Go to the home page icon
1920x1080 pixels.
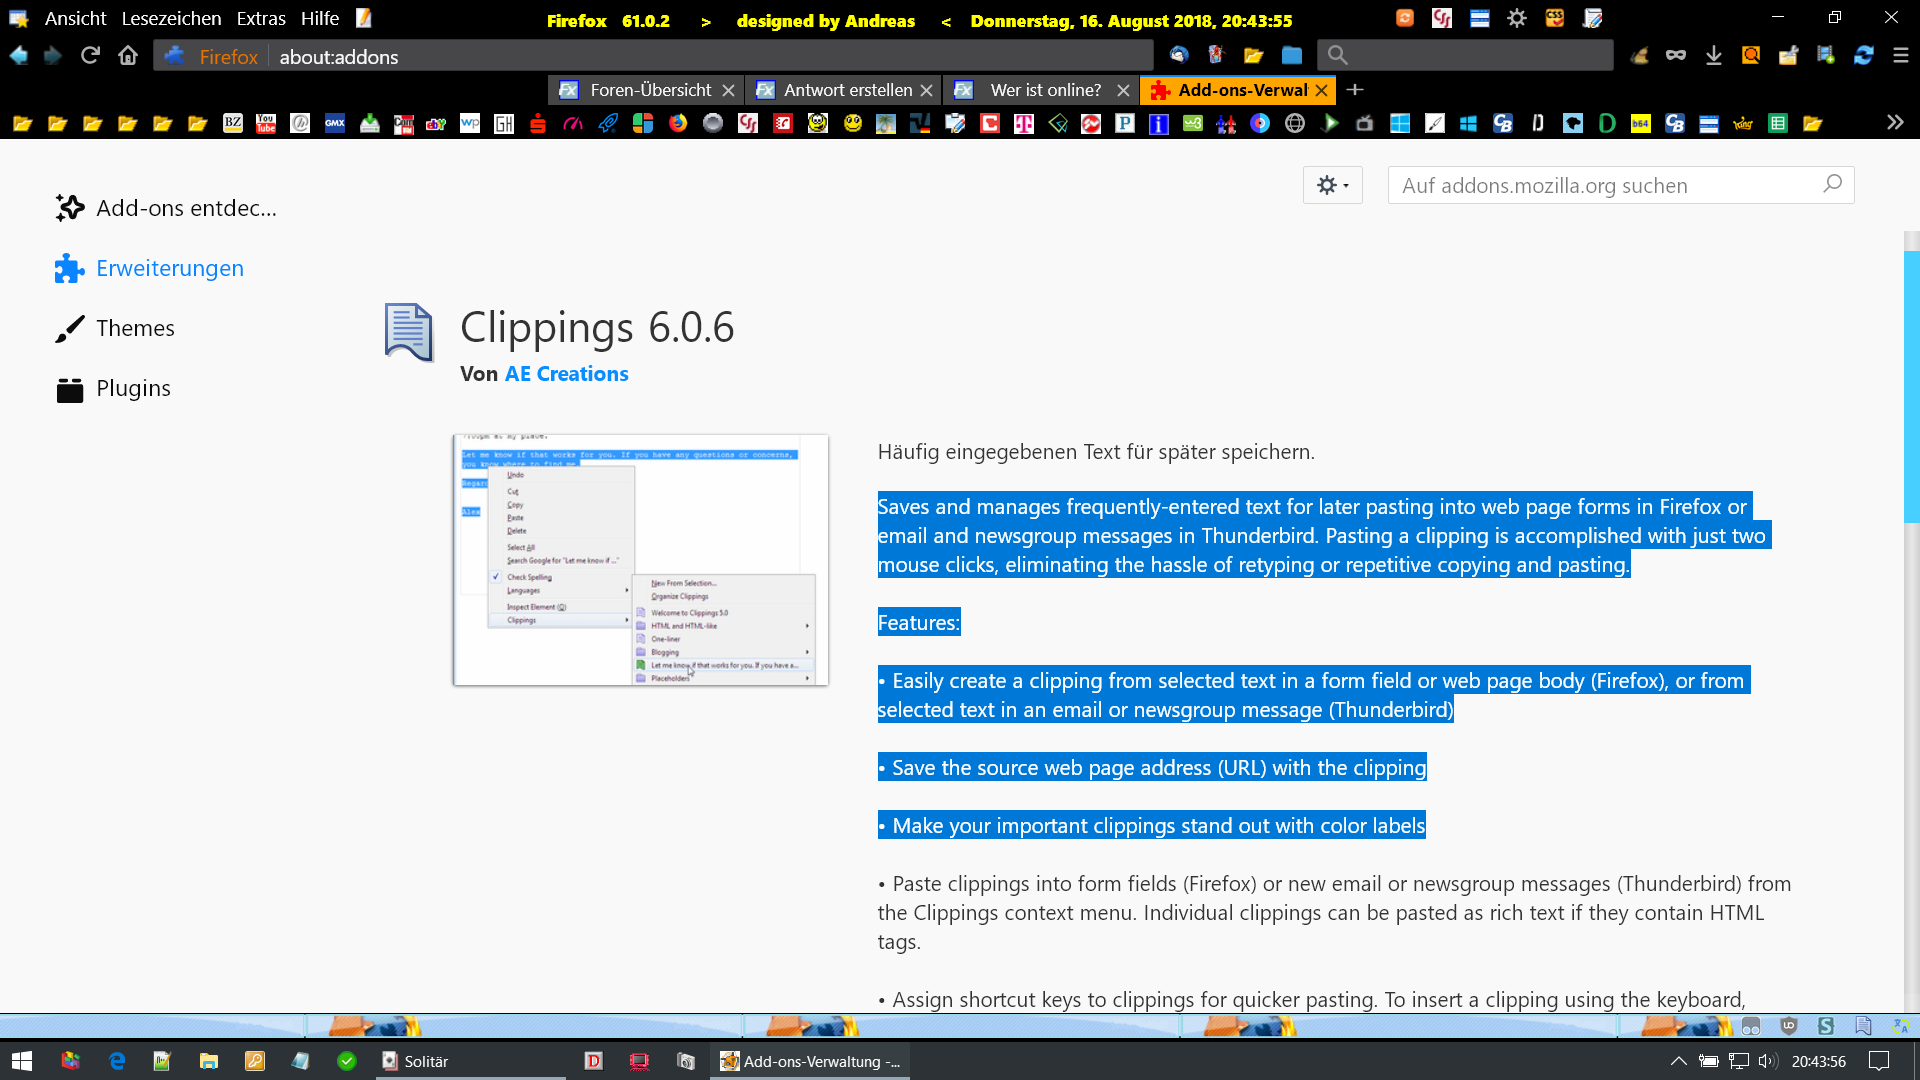pos(128,56)
